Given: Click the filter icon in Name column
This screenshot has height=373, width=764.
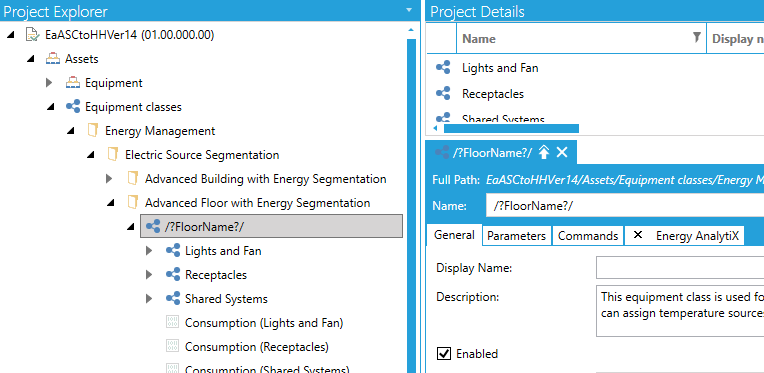Looking at the screenshot, I should click(697, 37).
